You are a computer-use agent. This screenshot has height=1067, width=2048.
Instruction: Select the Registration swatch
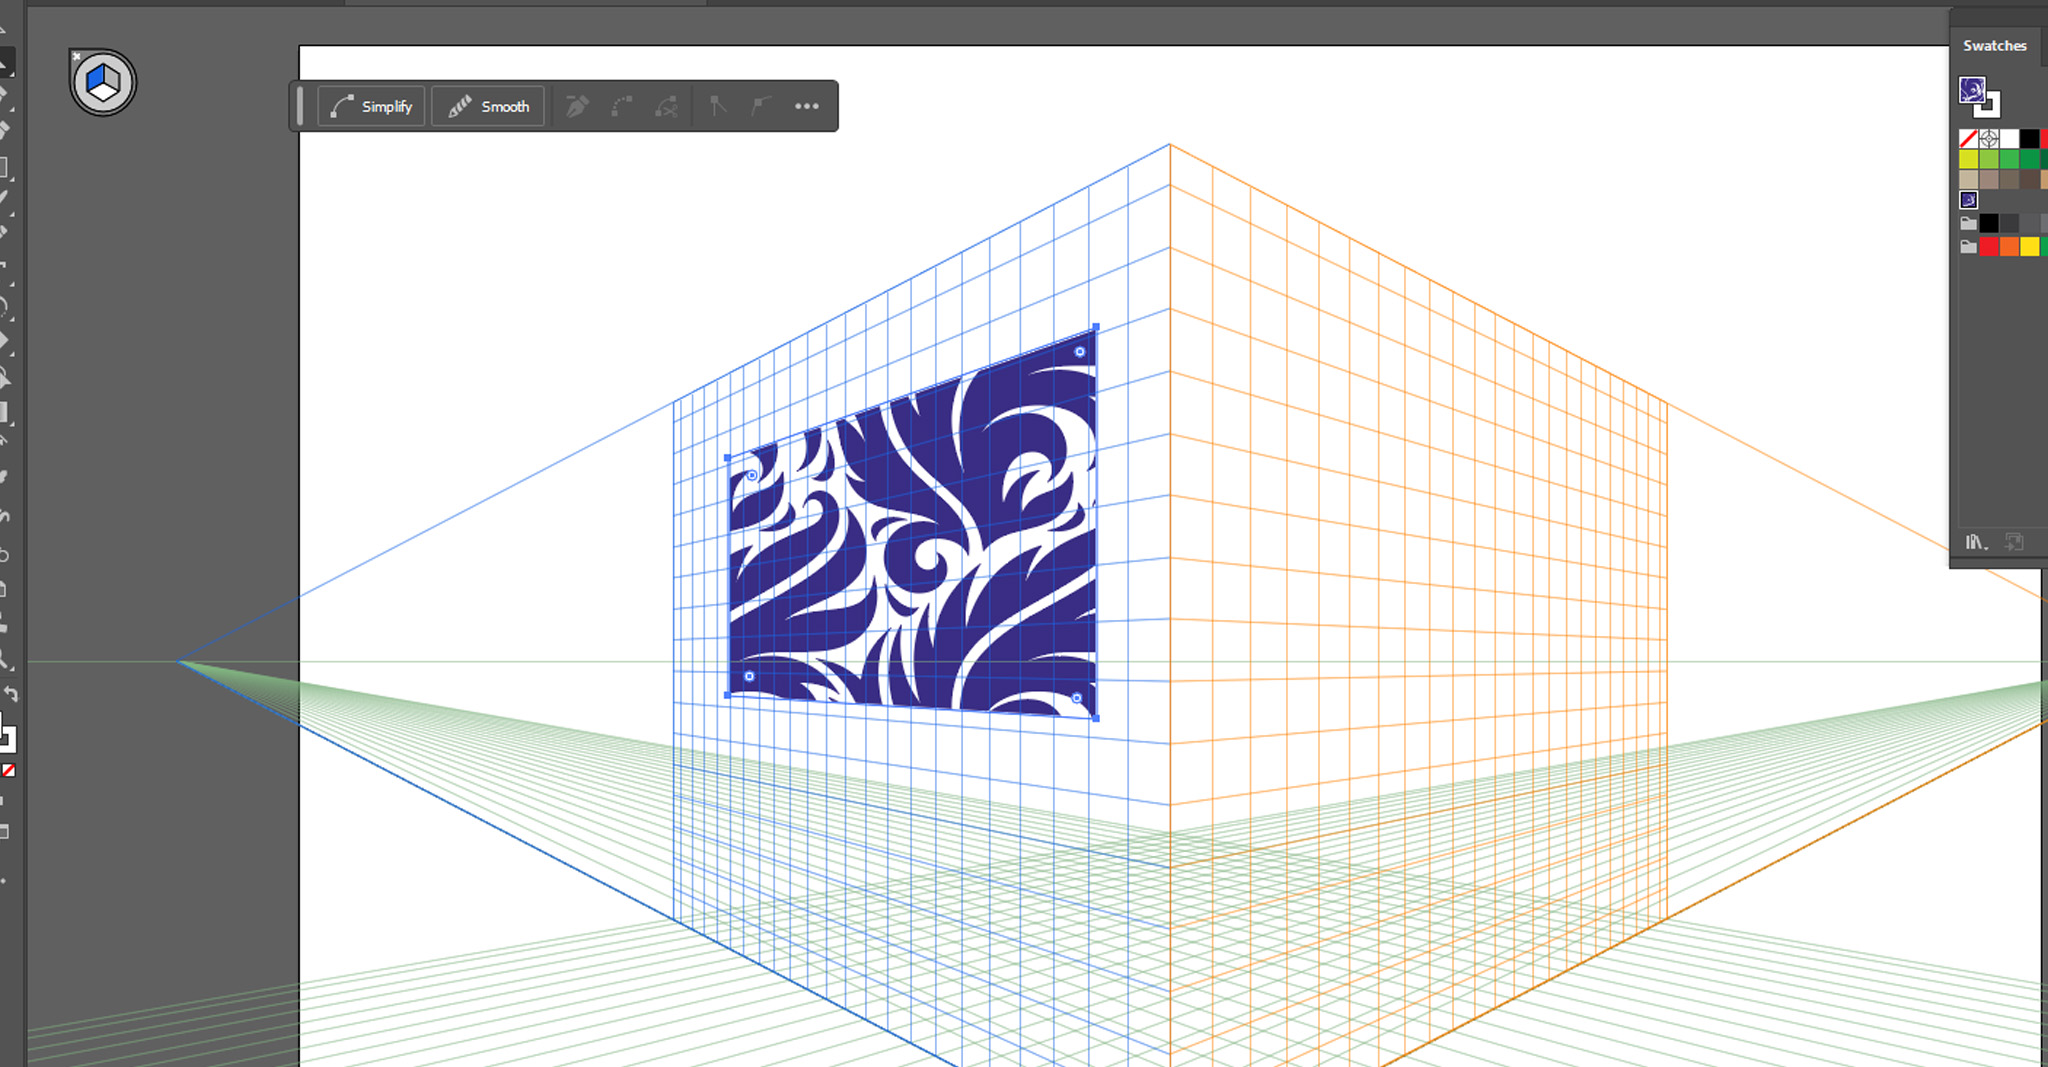1989,139
